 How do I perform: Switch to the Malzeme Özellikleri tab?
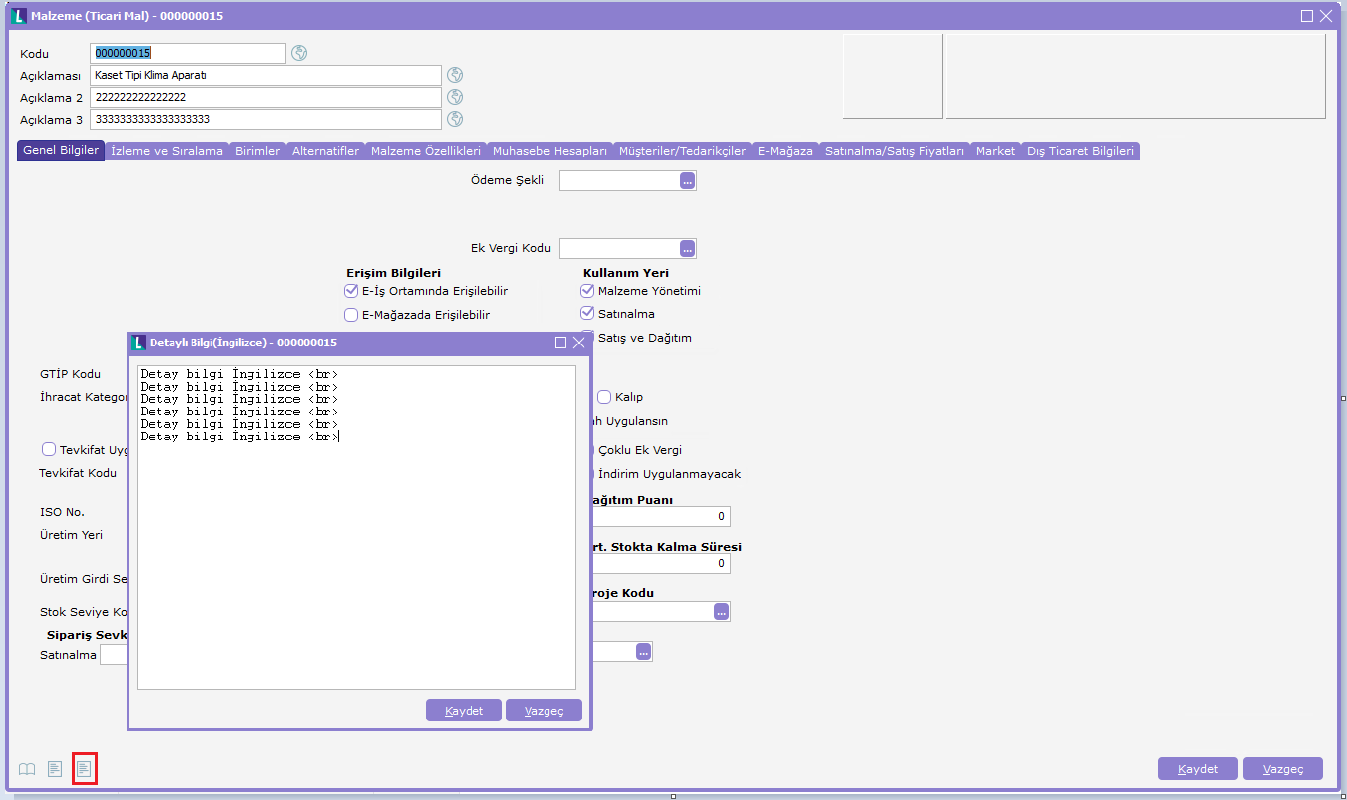425,151
